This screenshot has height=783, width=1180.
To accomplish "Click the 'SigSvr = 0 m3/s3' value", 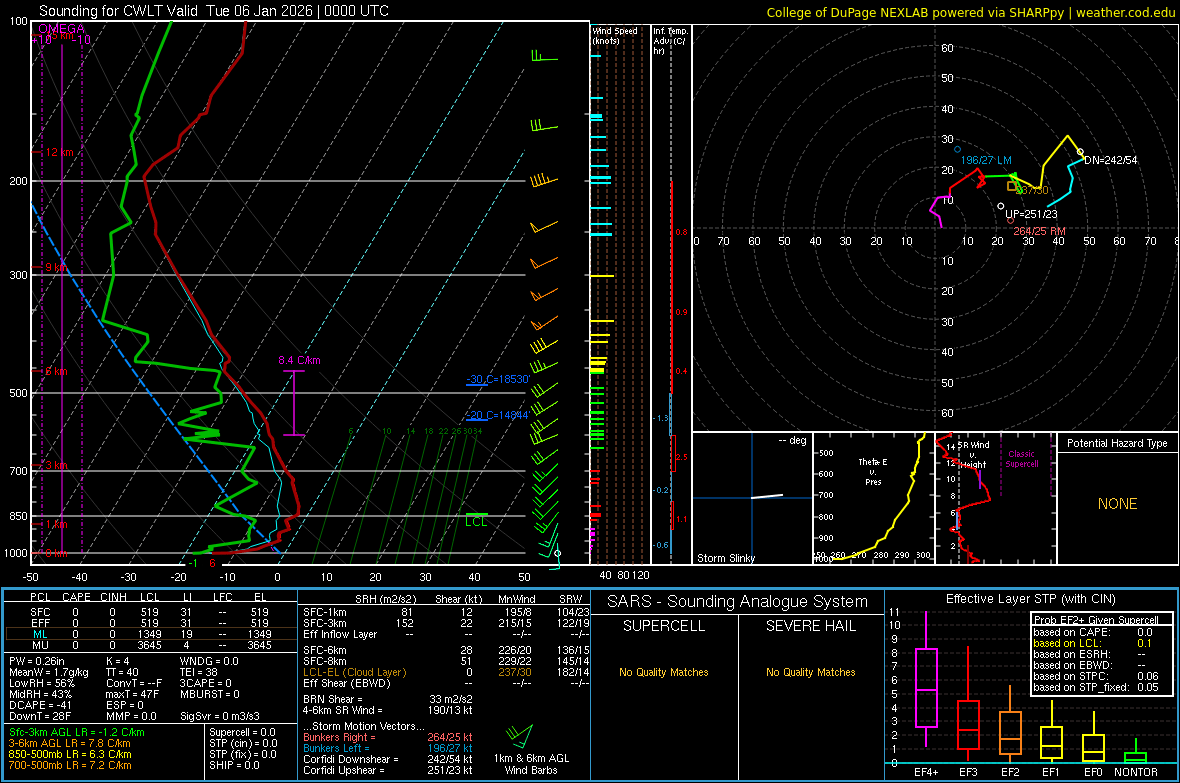I will (220, 716).
